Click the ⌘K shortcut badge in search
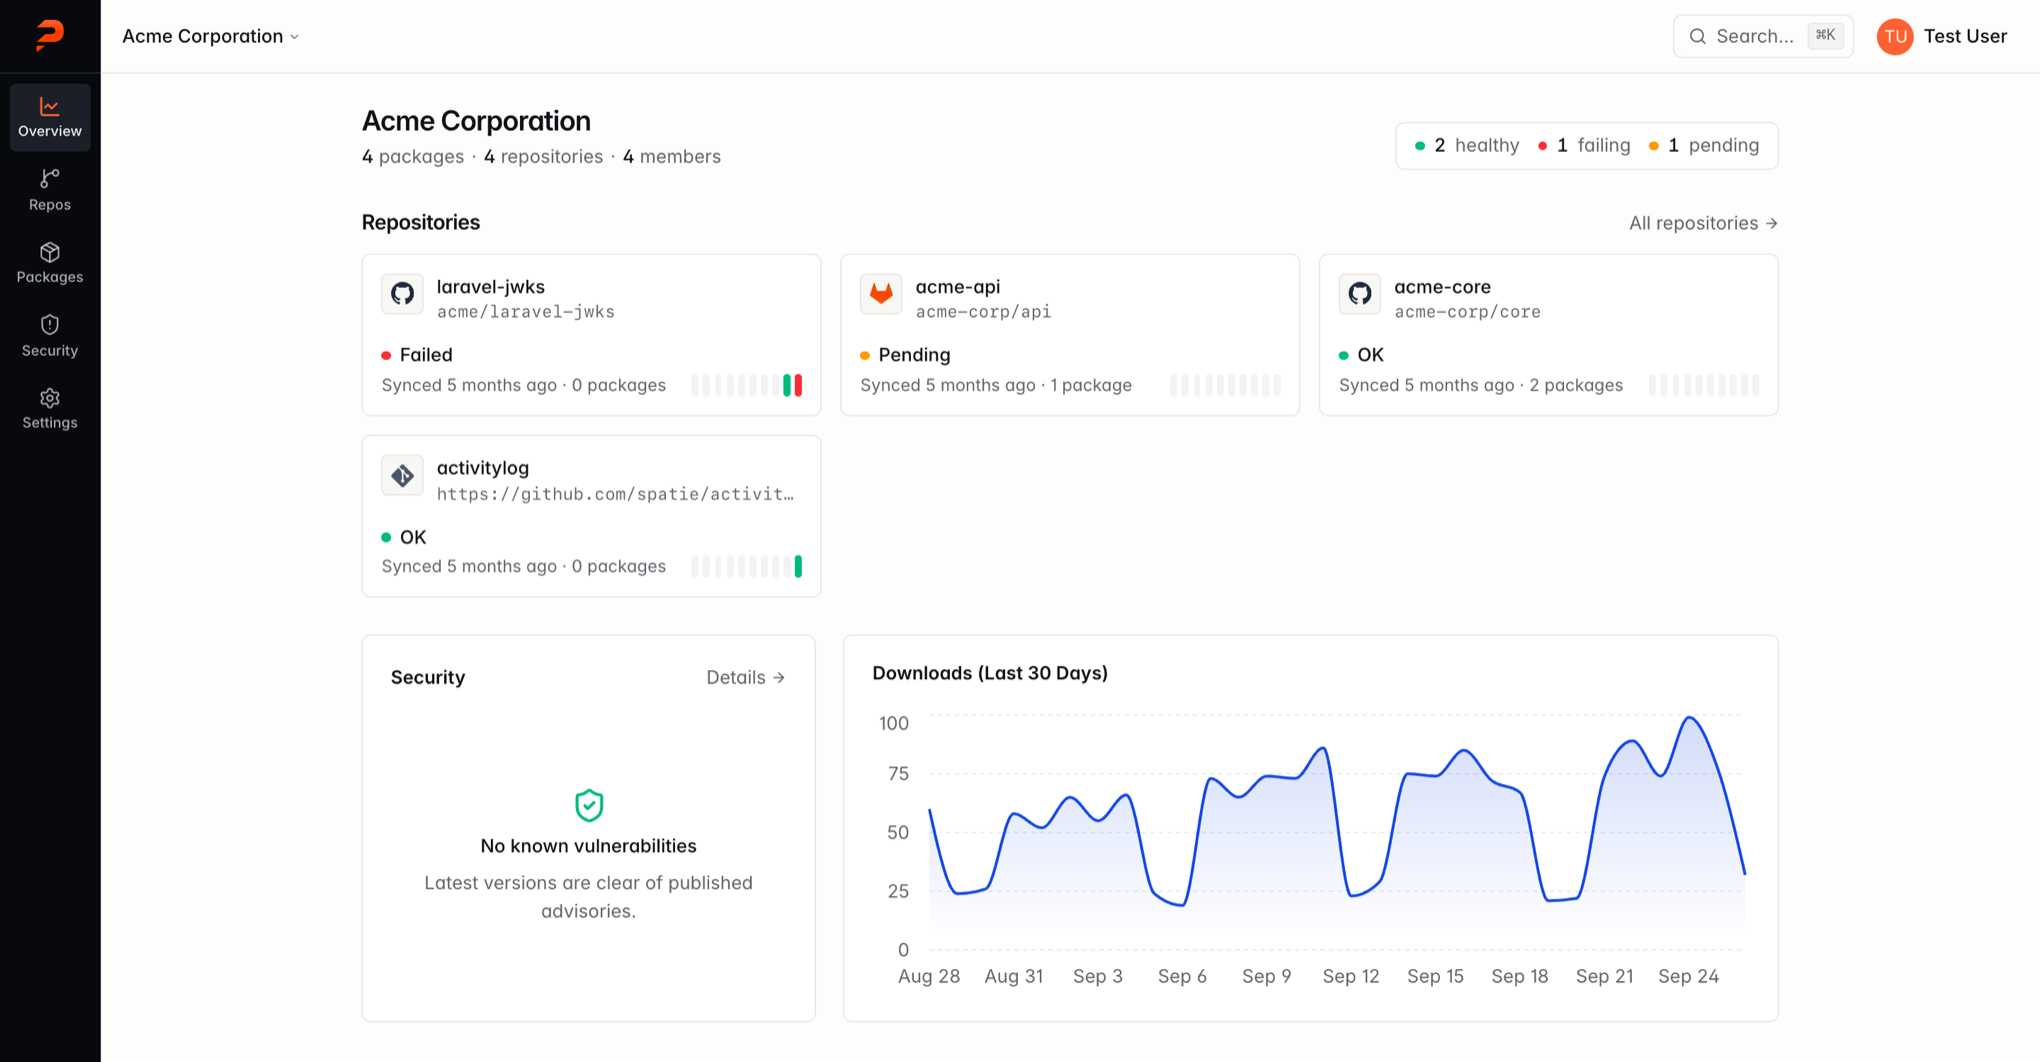 click(x=1825, y=35)
